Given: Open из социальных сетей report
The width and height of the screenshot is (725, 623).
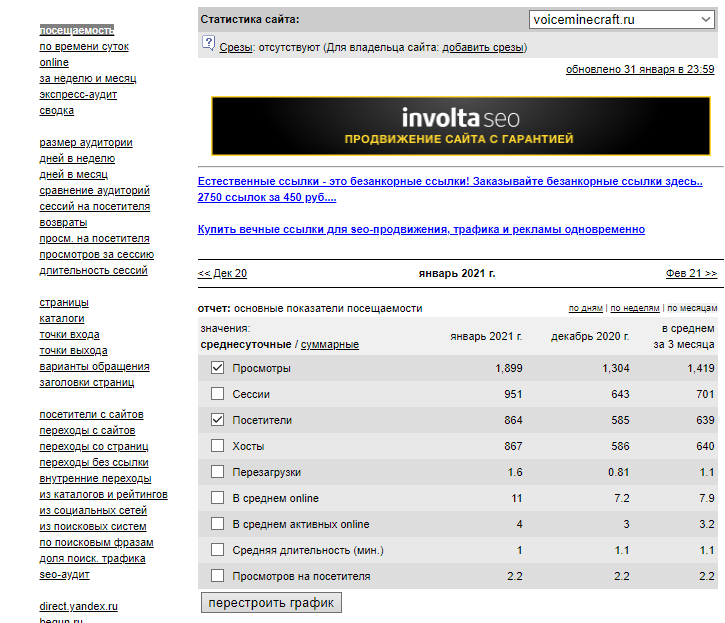Looking at the screenshot, I should tap(93, 511).
